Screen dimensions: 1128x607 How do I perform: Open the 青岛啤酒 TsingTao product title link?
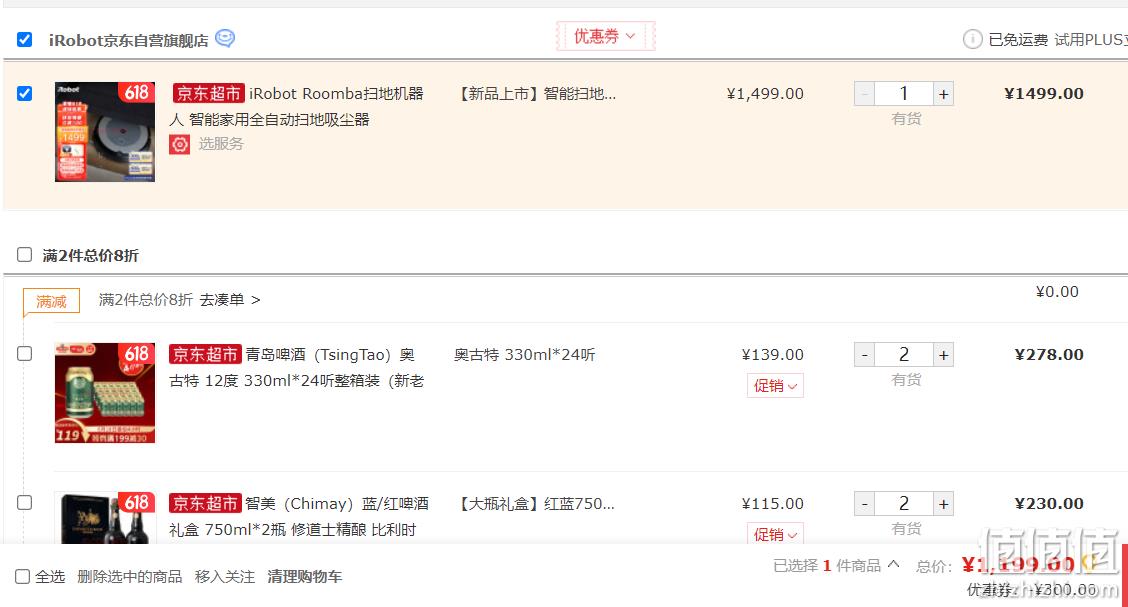[296, 368]
